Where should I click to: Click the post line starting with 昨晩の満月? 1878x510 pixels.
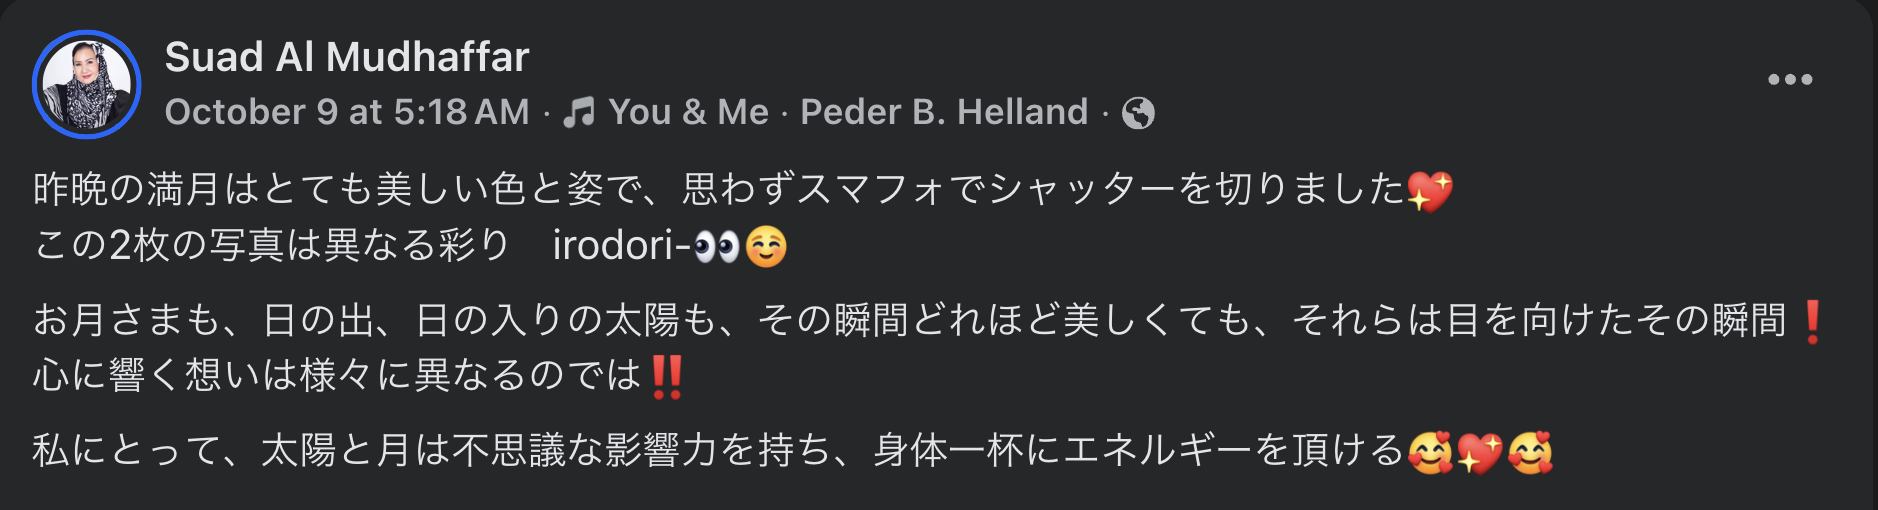(x=700, y=189)
